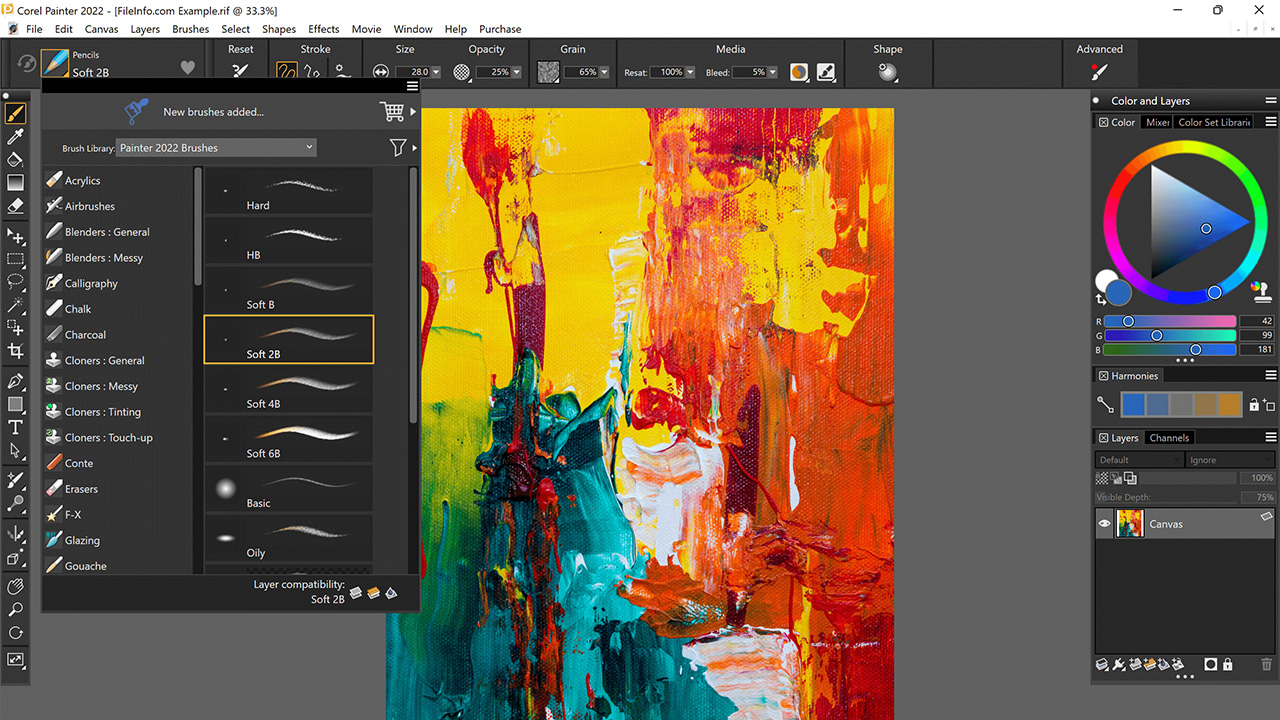Click the blue swatch in Harmonies panel
This screenshot has height=720, width=1280.
tap(1132, 404)
